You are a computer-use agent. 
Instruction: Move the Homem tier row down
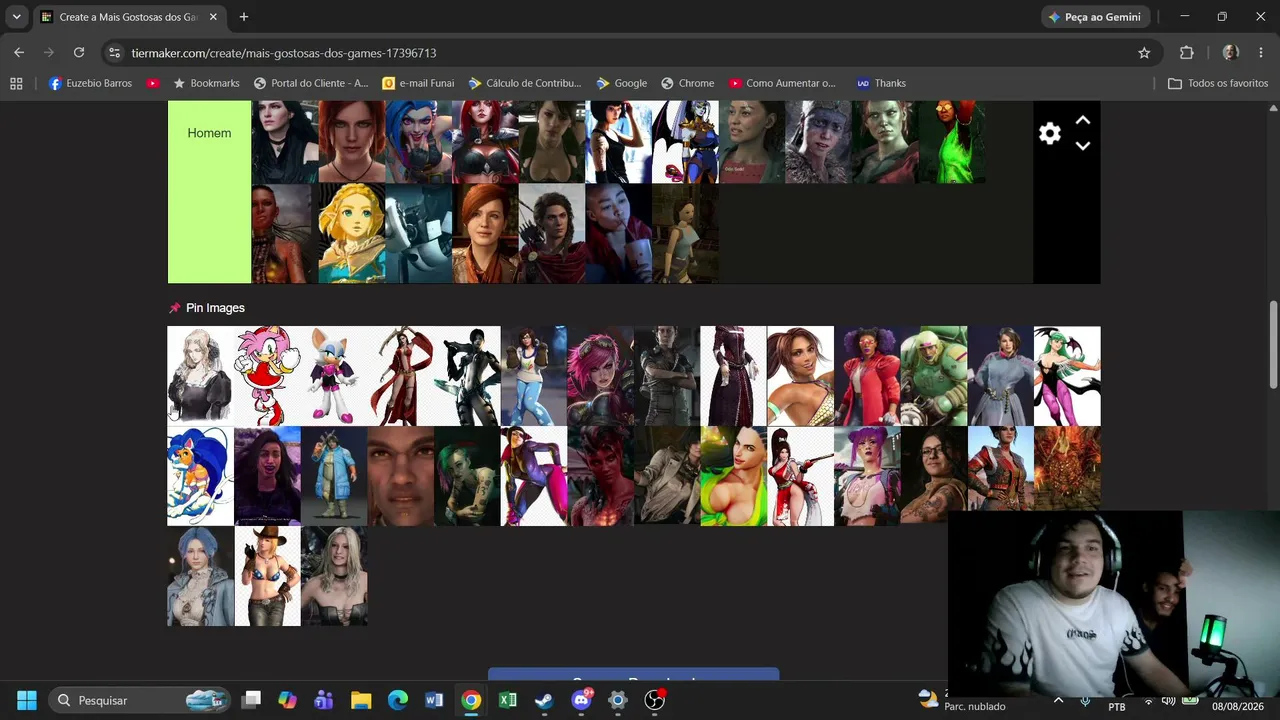click(1082, 146)
